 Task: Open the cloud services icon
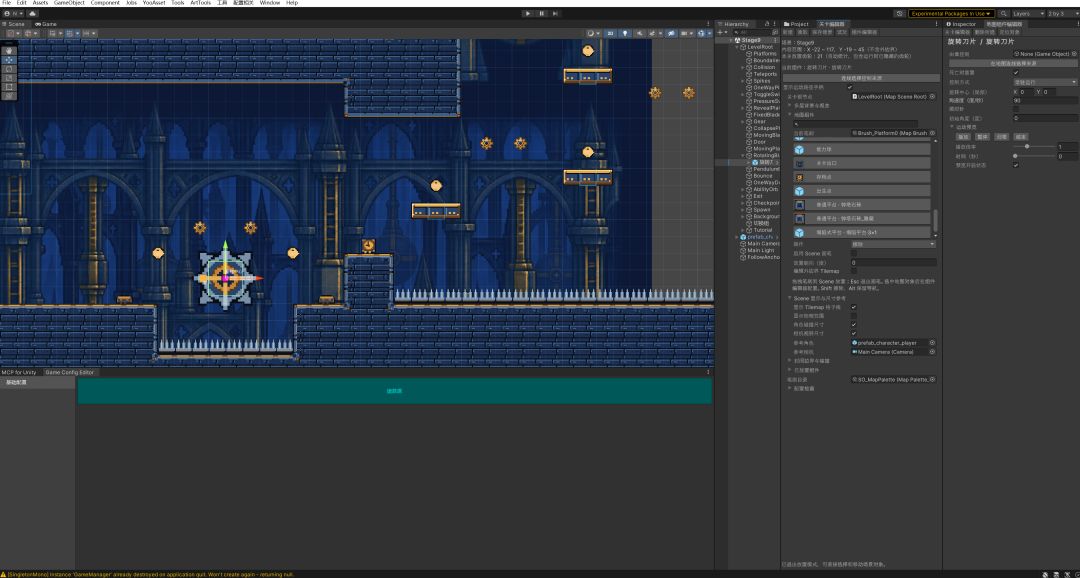click(x=32, y=13)
